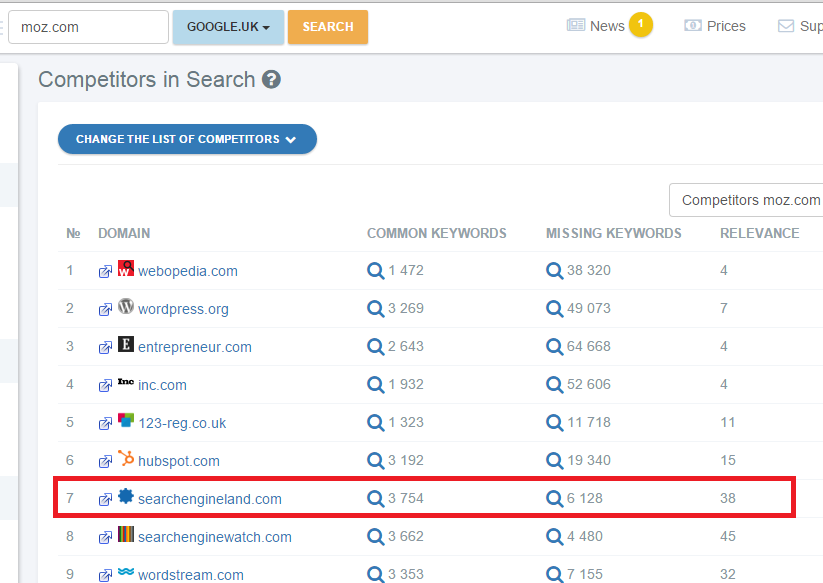
Task: Open wordpress.org external link icon
Action: click(105, 310)
